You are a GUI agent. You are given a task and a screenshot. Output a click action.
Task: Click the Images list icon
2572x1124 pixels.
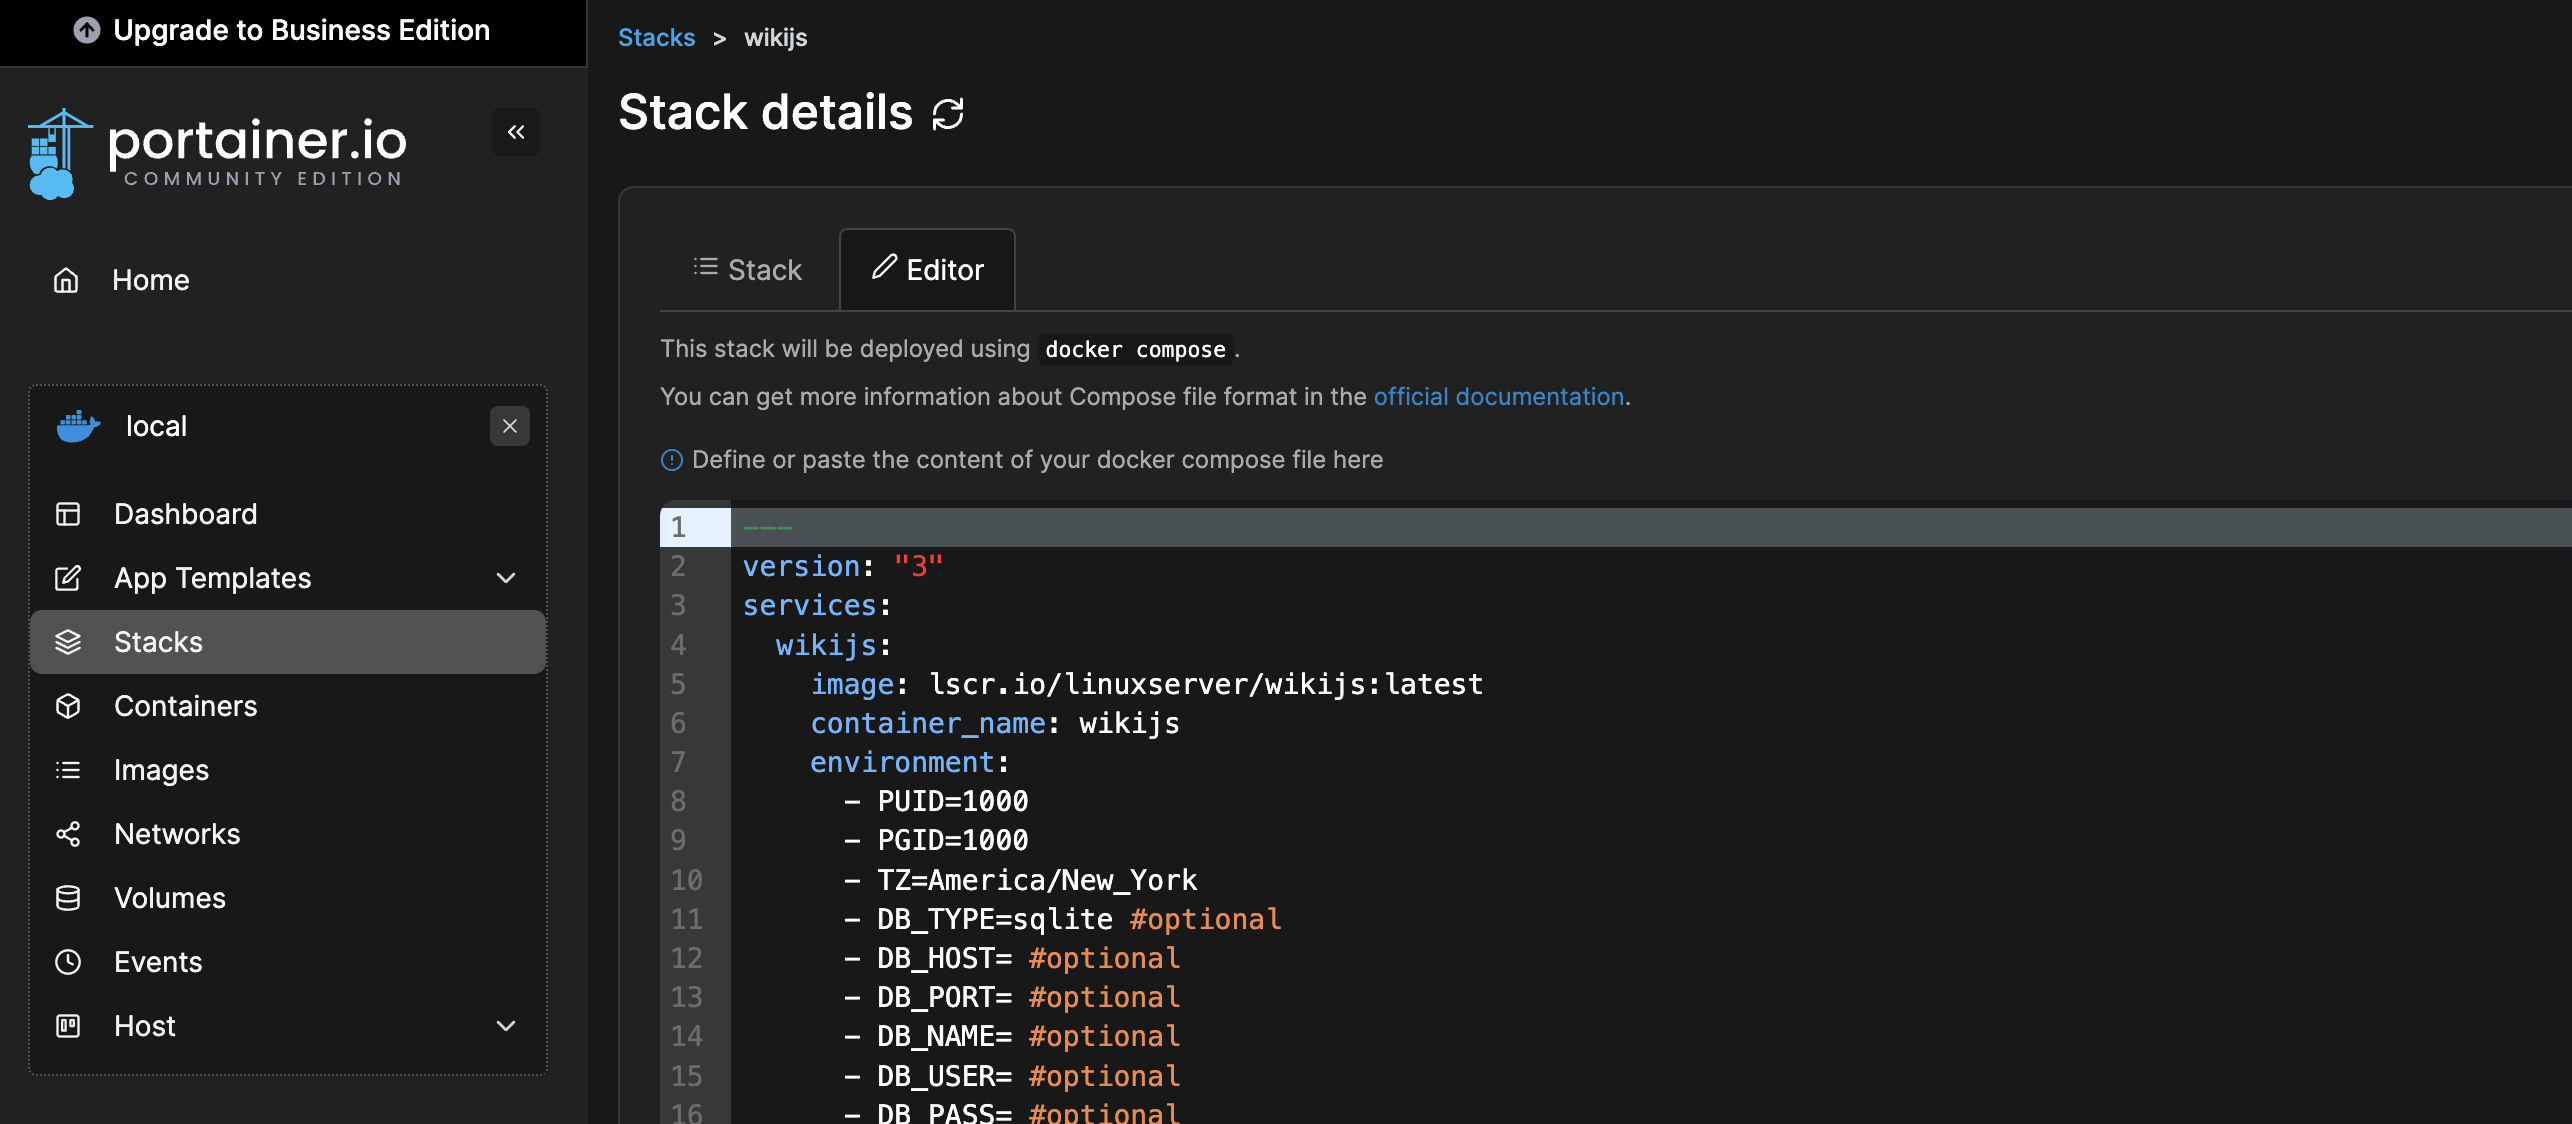(68, 770)
